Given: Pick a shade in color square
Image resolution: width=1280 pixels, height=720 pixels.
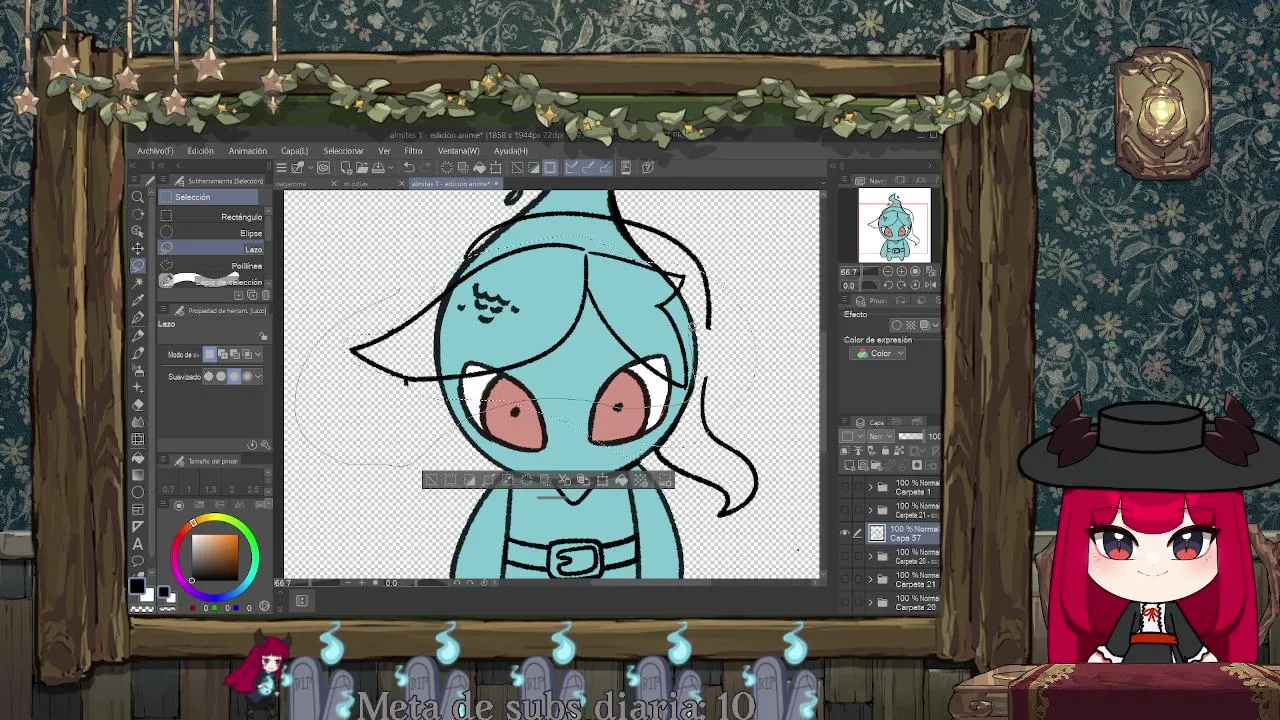Looking at the screenshot, I should 215,557.
